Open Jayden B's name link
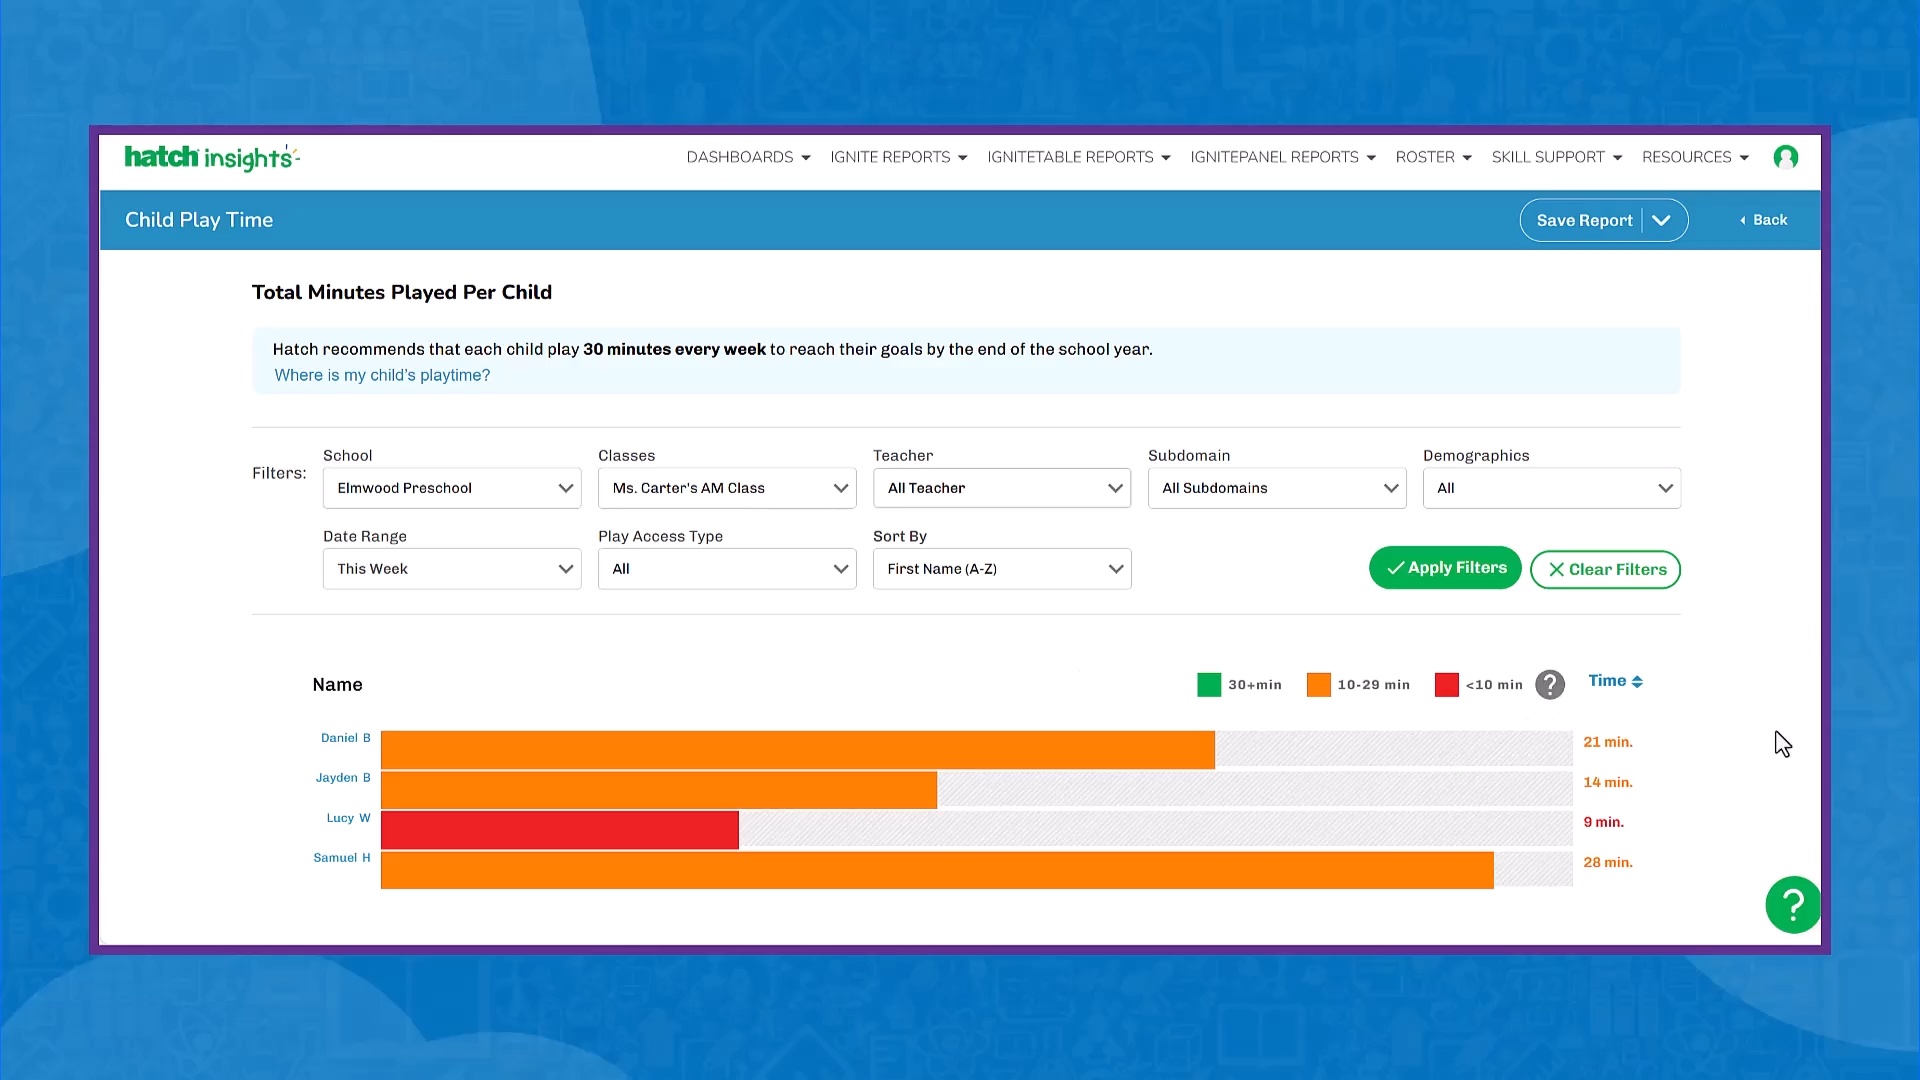 343,778
